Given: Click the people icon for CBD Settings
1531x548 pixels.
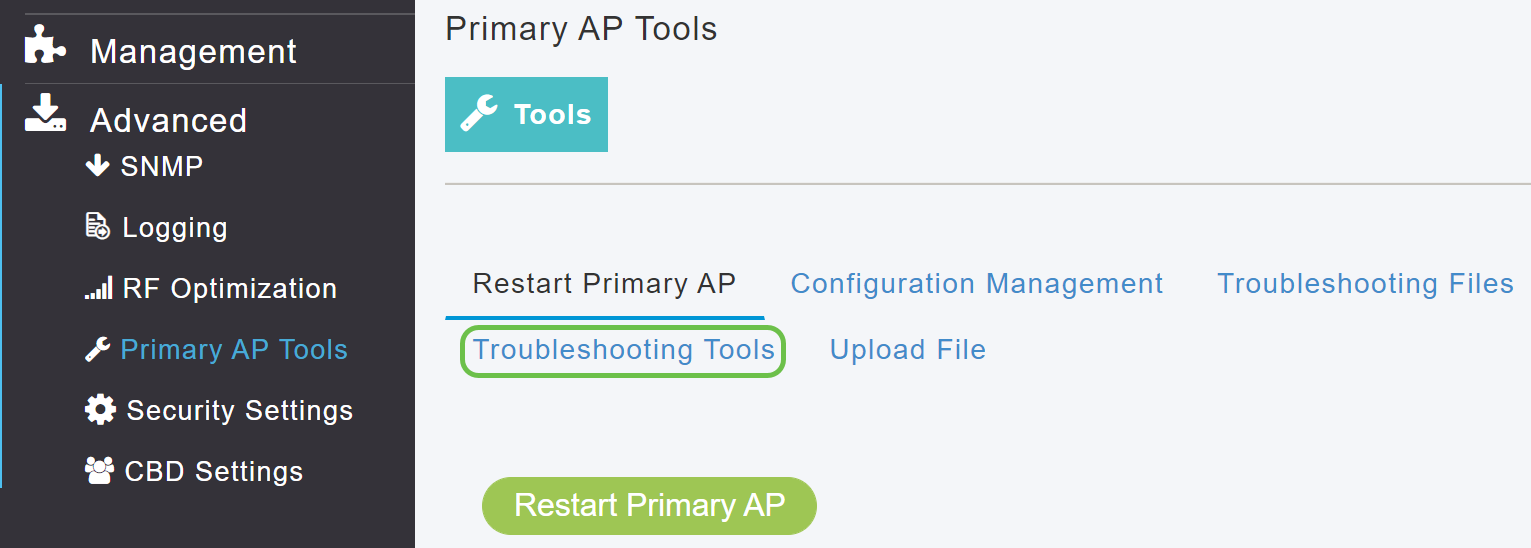Looking at the screenshot, I should 99,471.
